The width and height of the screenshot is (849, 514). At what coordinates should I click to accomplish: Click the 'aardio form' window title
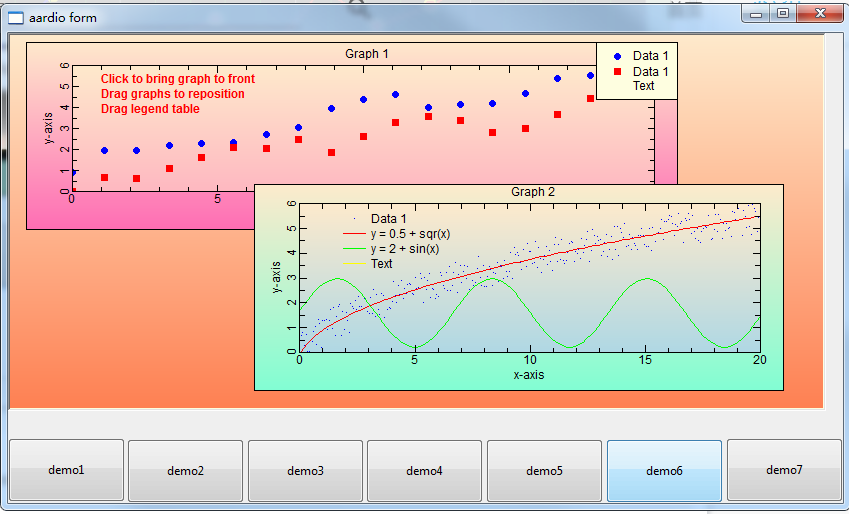[63, 18]
